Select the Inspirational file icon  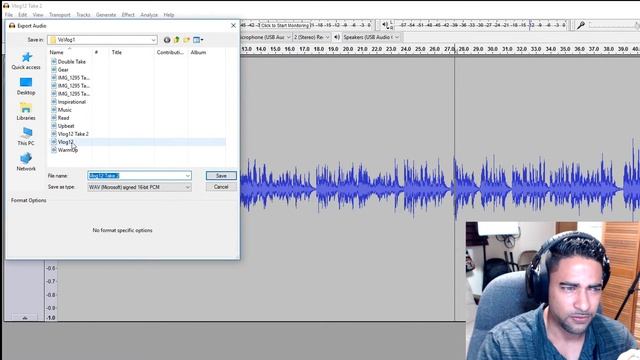point(54,102)
